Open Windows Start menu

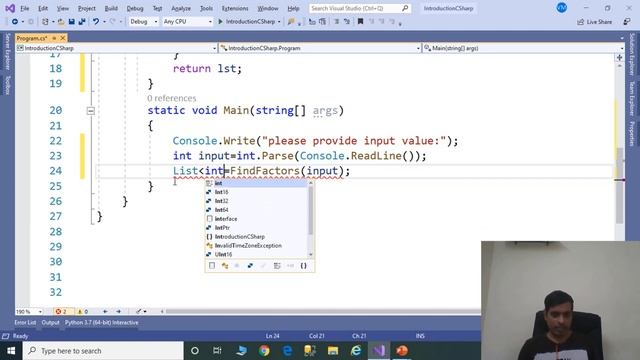point(11,351)
